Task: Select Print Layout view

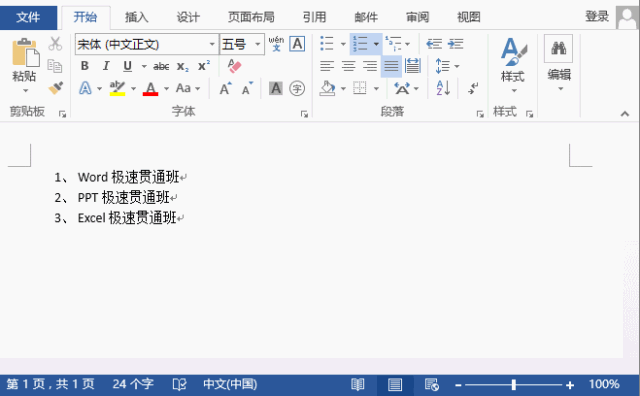Action: pyautogui.click(x=395, y=385)
